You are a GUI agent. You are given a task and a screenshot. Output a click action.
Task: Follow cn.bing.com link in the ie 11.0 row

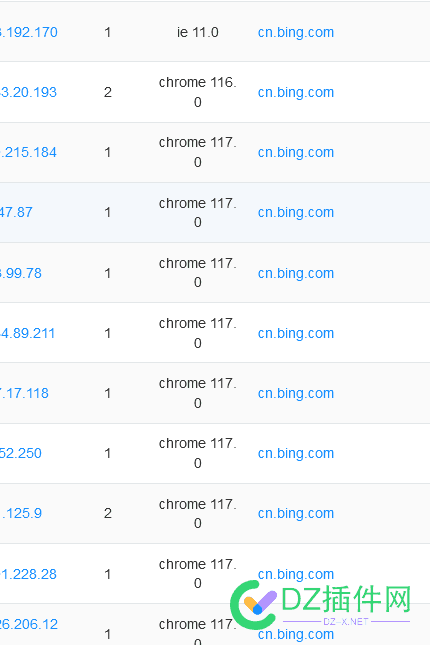pos(296,32)
